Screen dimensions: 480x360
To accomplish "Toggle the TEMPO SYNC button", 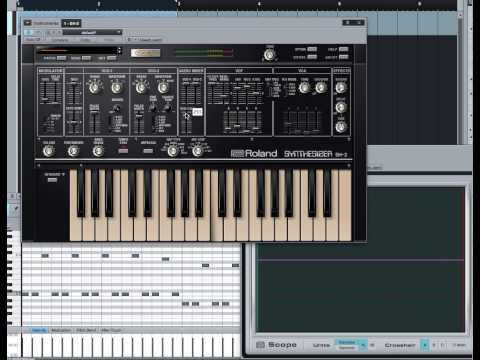I will [x=123, y=151].
